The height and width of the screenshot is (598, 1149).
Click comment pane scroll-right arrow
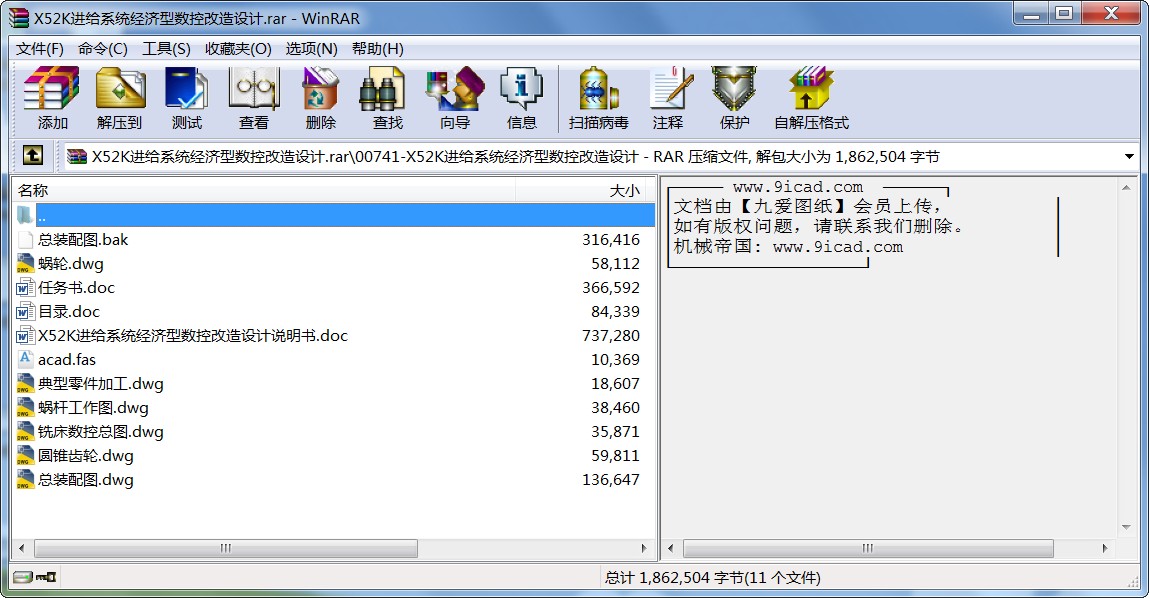(1105, 548)
